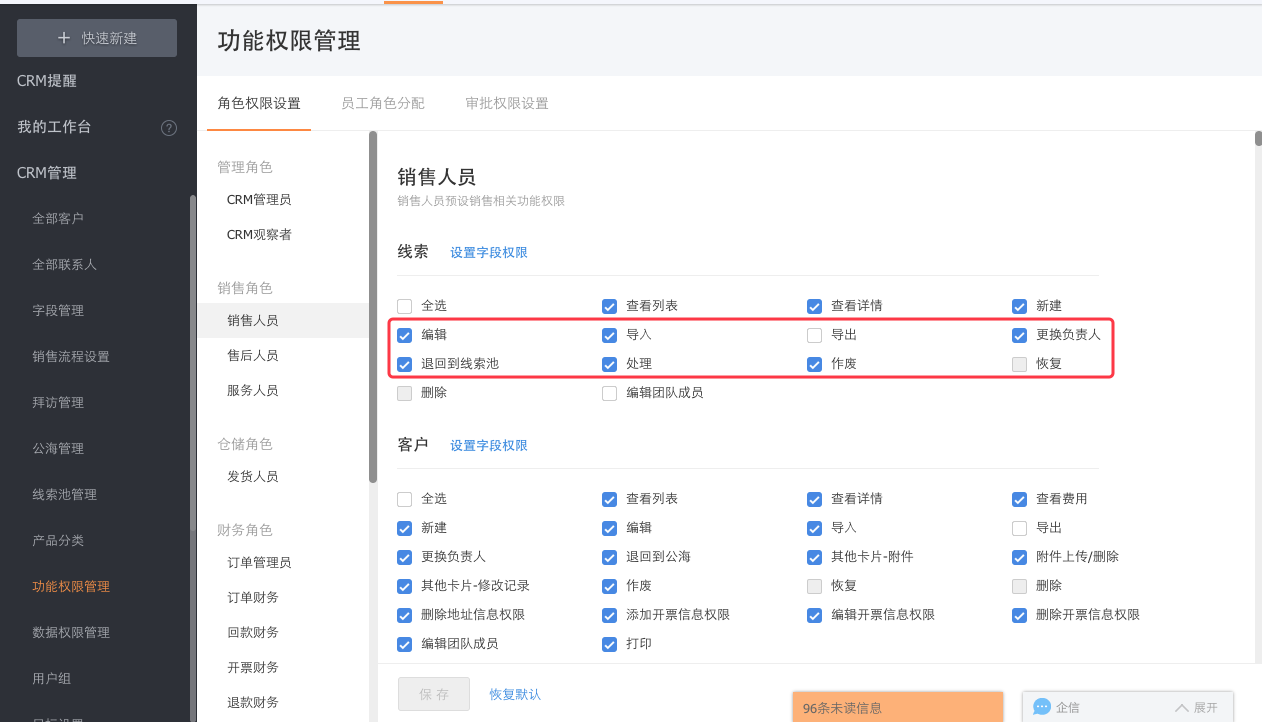This screenshot has width=1262, height=722.
Task: Open the CRM提醒 section
Action: pos(47,81)
